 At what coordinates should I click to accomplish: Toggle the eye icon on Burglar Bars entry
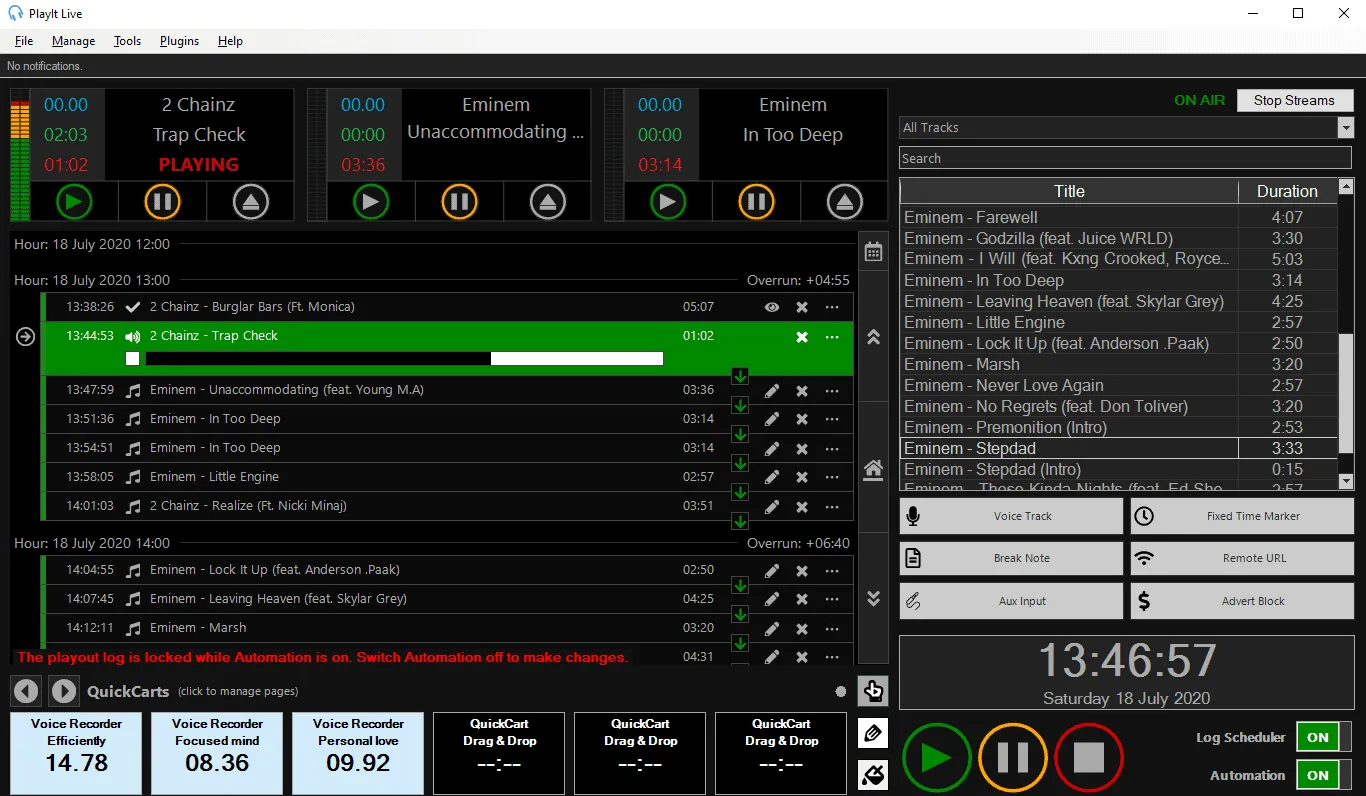point(771,307)
